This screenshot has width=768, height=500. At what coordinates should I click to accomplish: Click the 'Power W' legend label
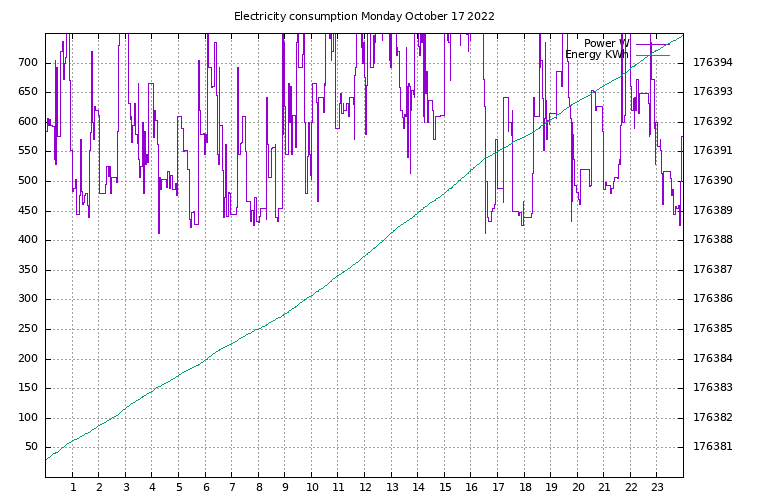coord(606,44)
